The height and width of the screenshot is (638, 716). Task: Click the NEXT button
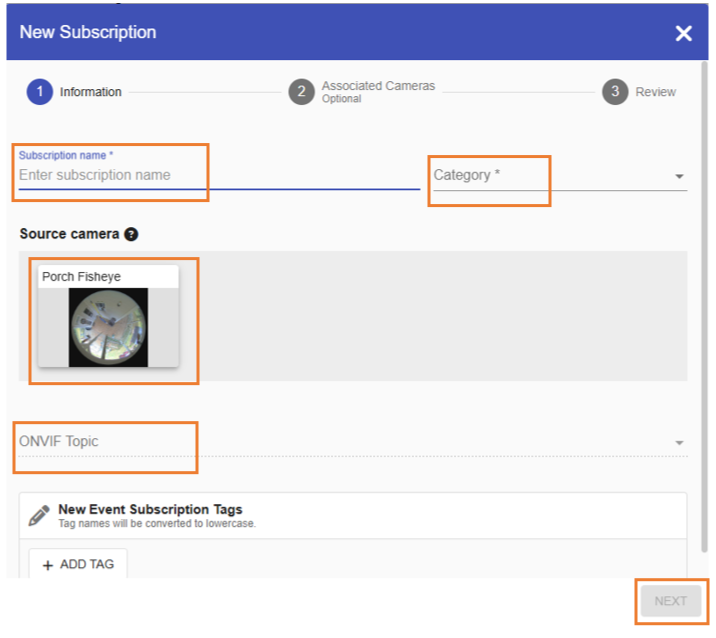[670, 601]
